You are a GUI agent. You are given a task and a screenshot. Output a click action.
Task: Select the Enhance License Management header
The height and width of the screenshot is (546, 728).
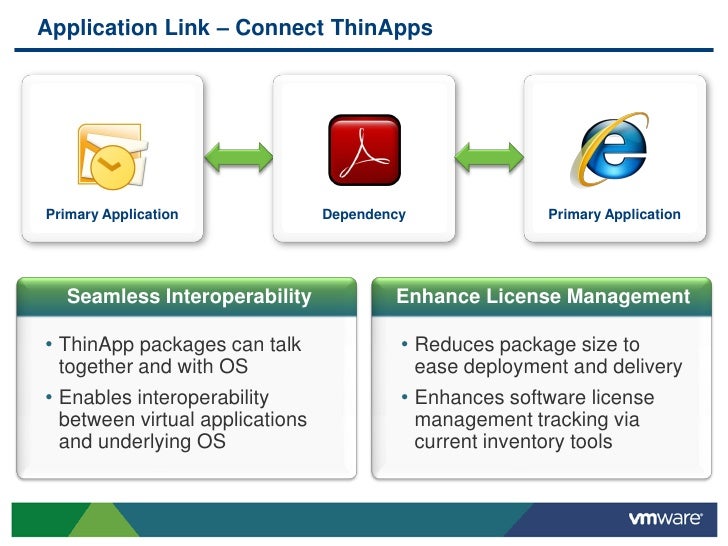pyautogui.click(x=542, y=297)
